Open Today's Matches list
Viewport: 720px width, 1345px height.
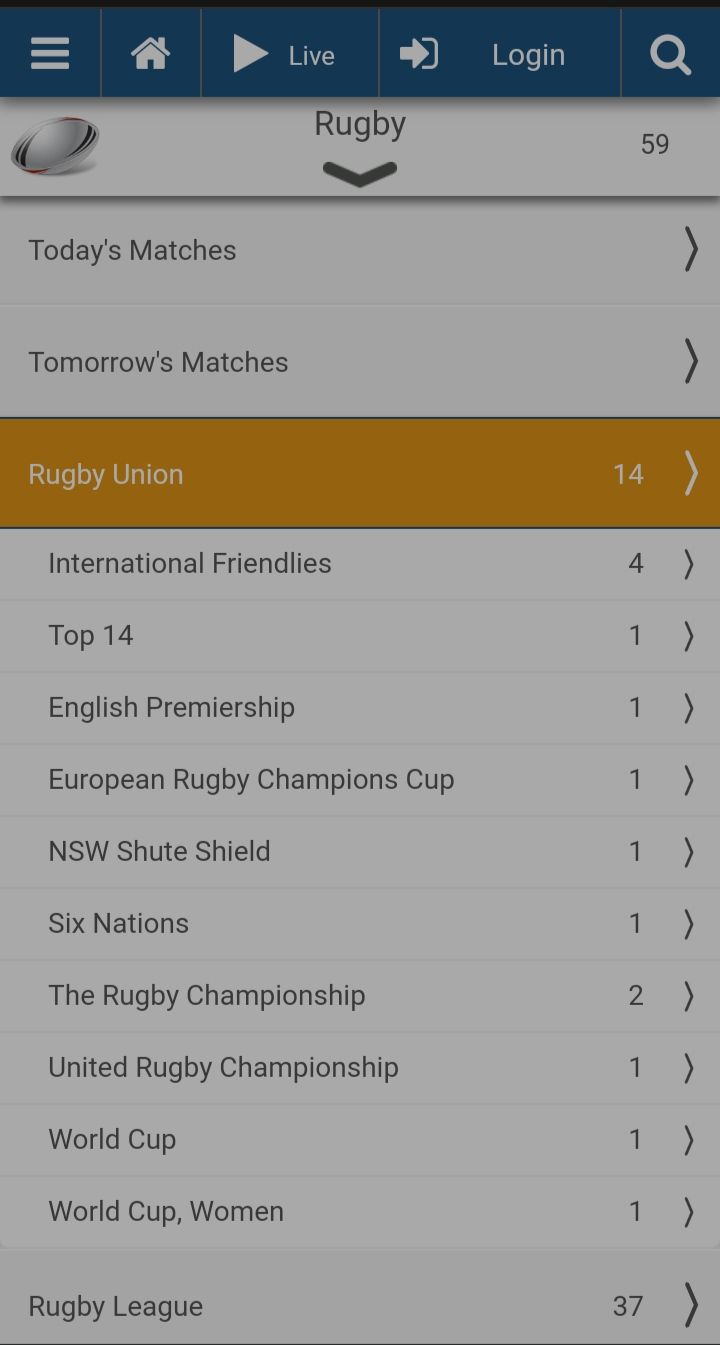click(360, 250)
